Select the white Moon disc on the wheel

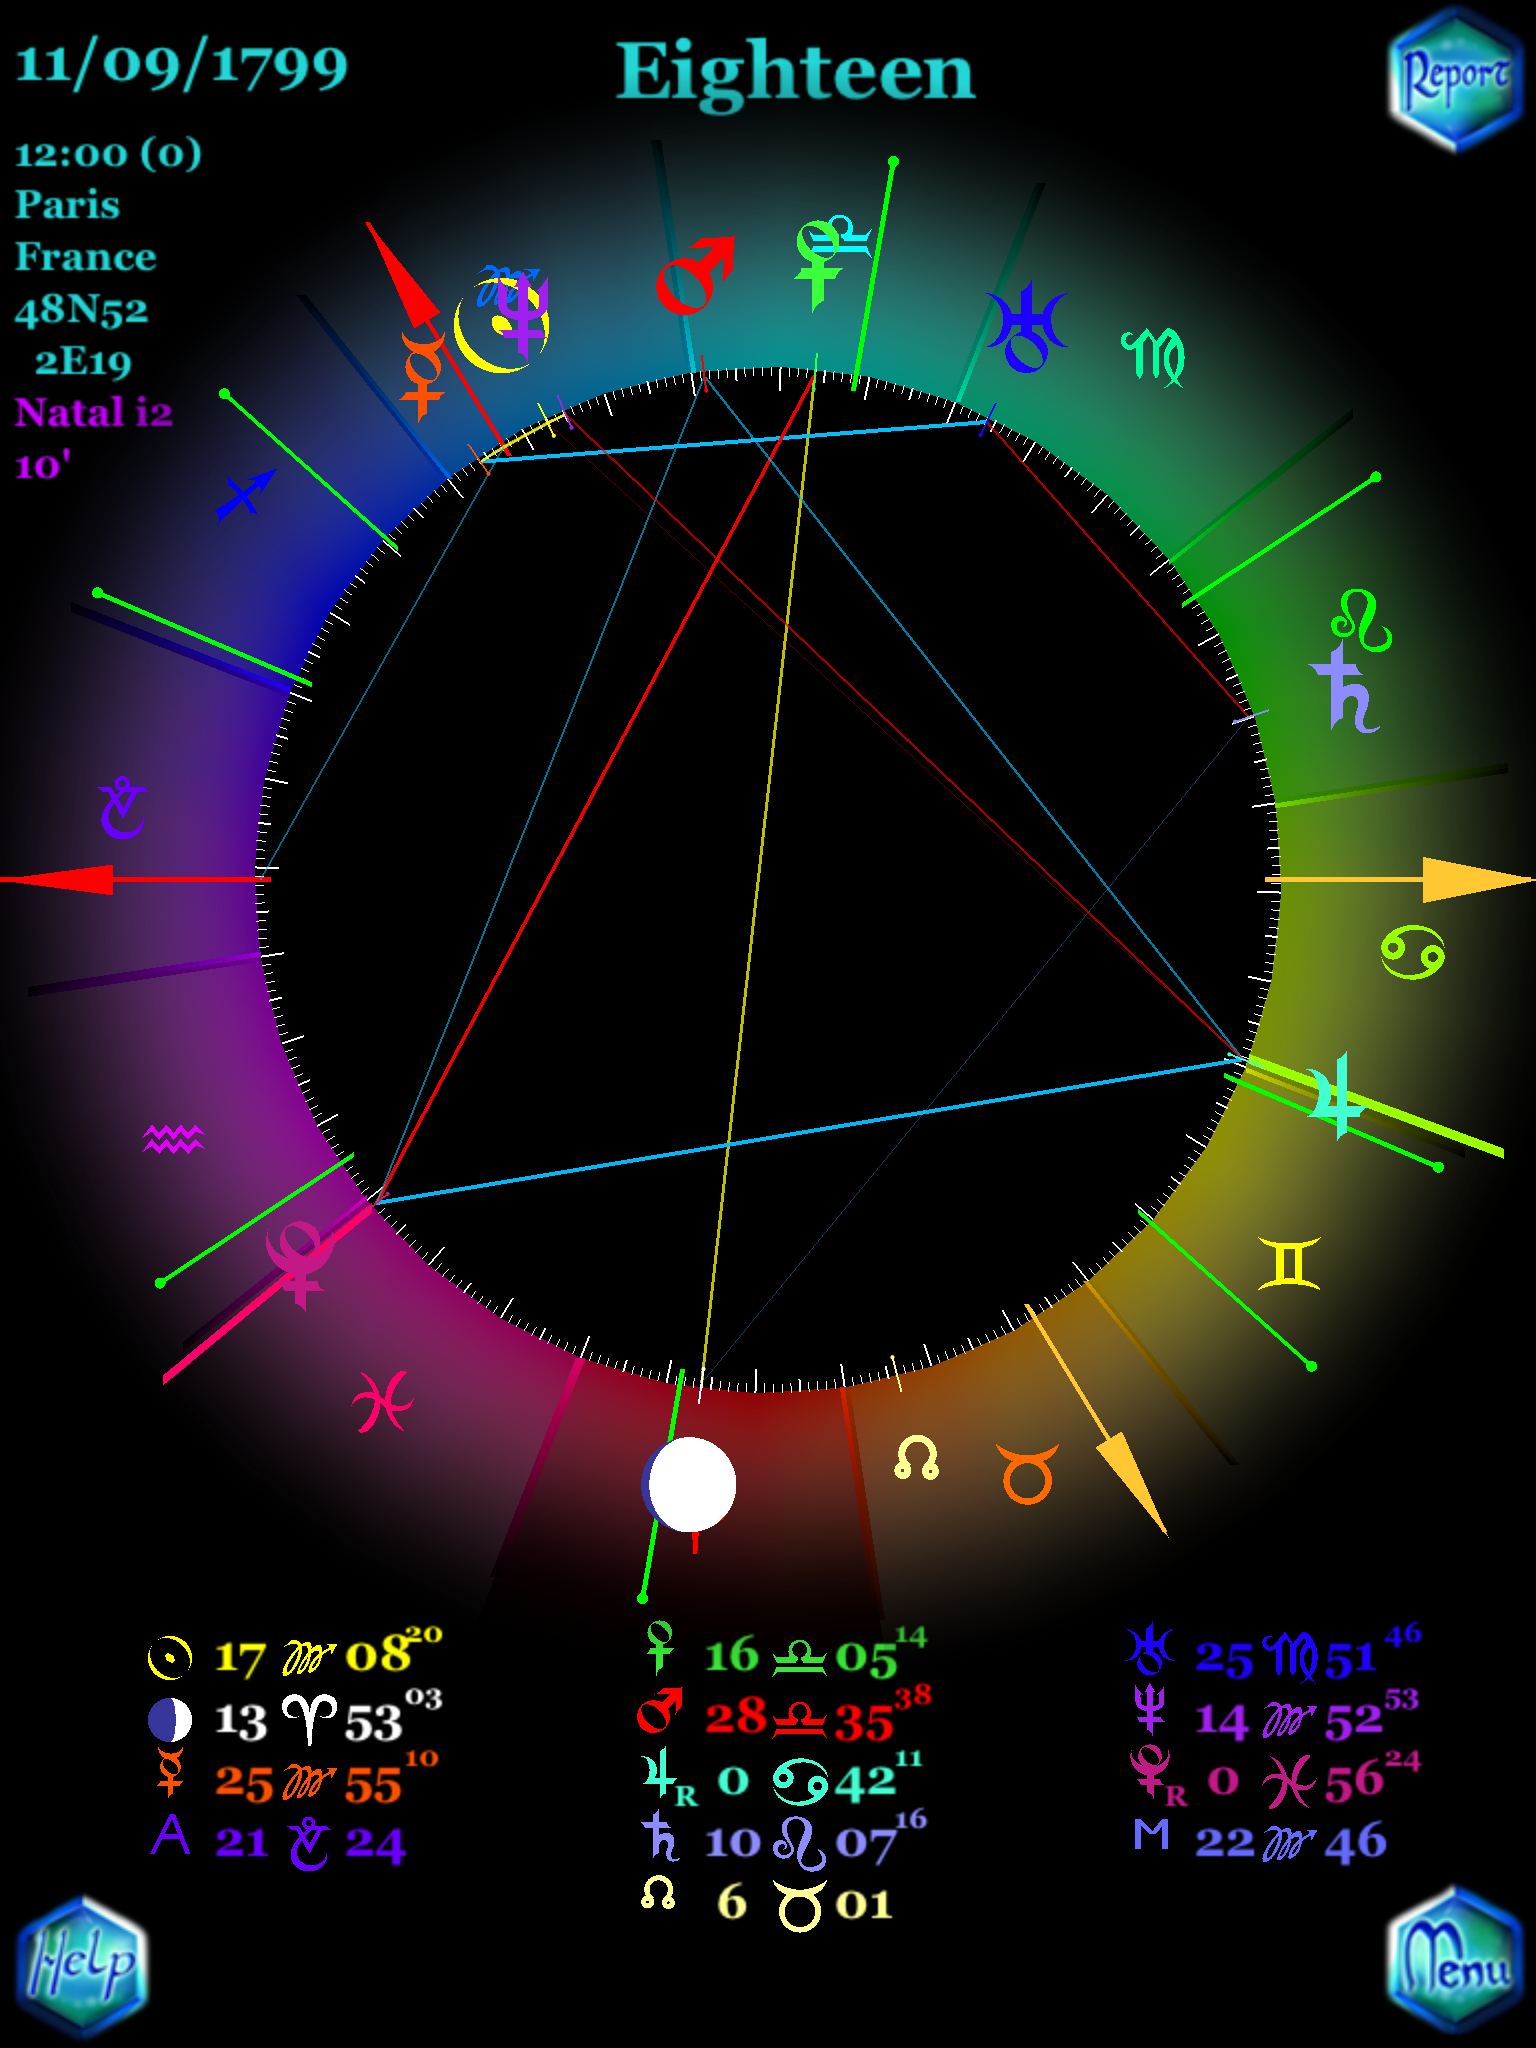689,1485
